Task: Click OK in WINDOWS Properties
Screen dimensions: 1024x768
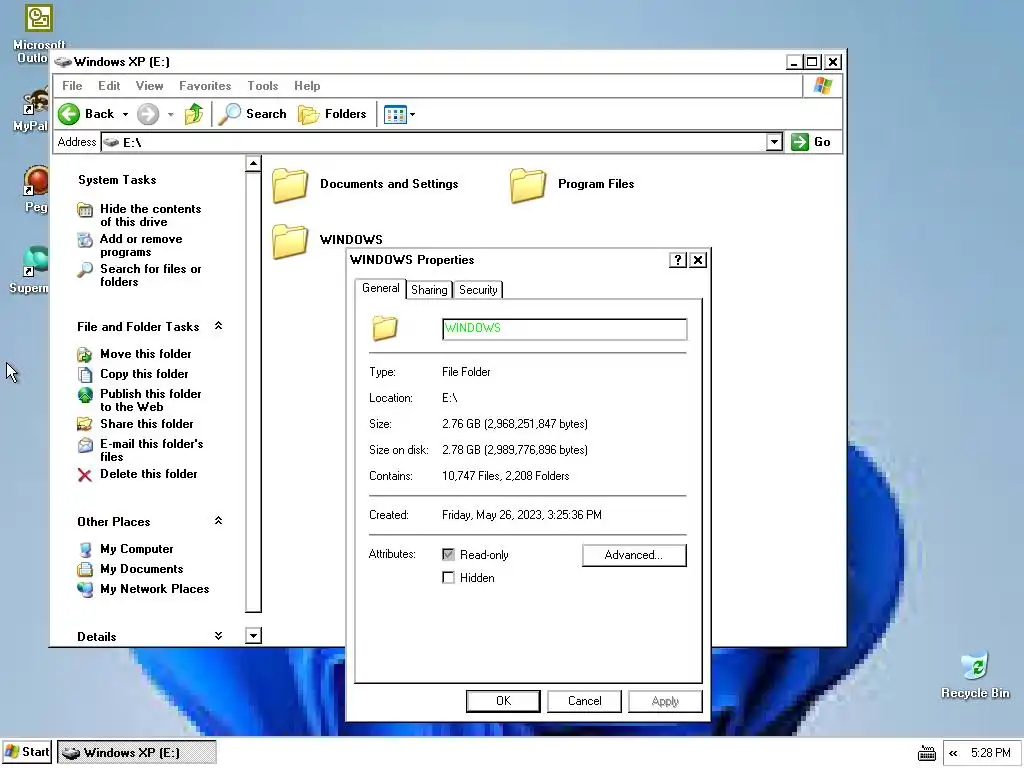Action: click(x=503, y=701)
